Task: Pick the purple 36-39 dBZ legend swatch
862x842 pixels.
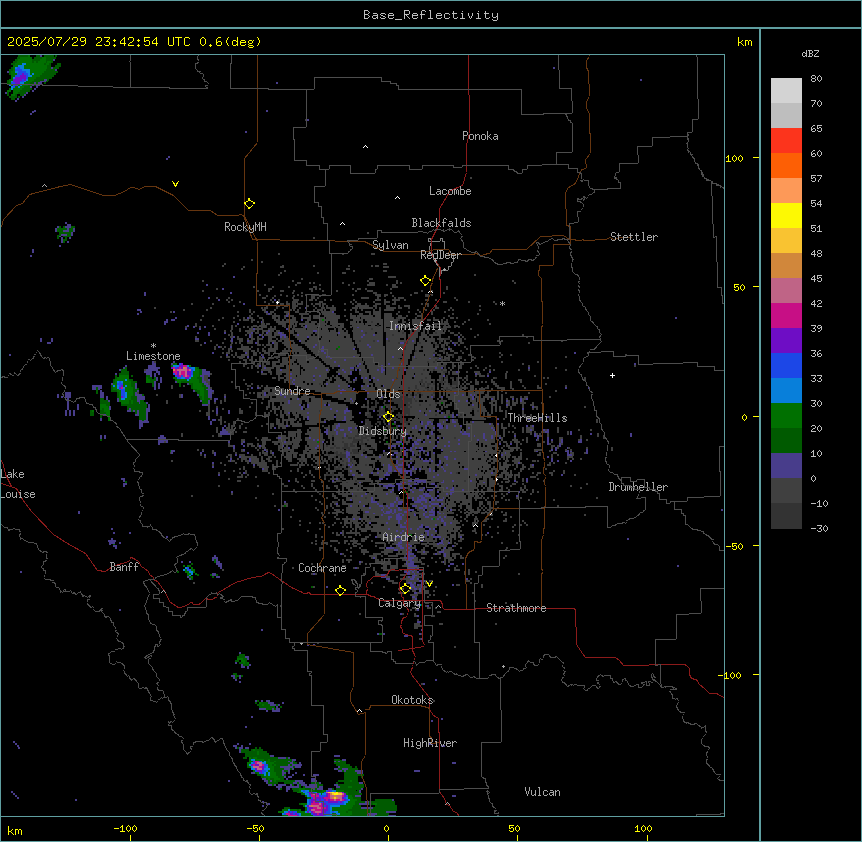Action: [x=786, y=341]
